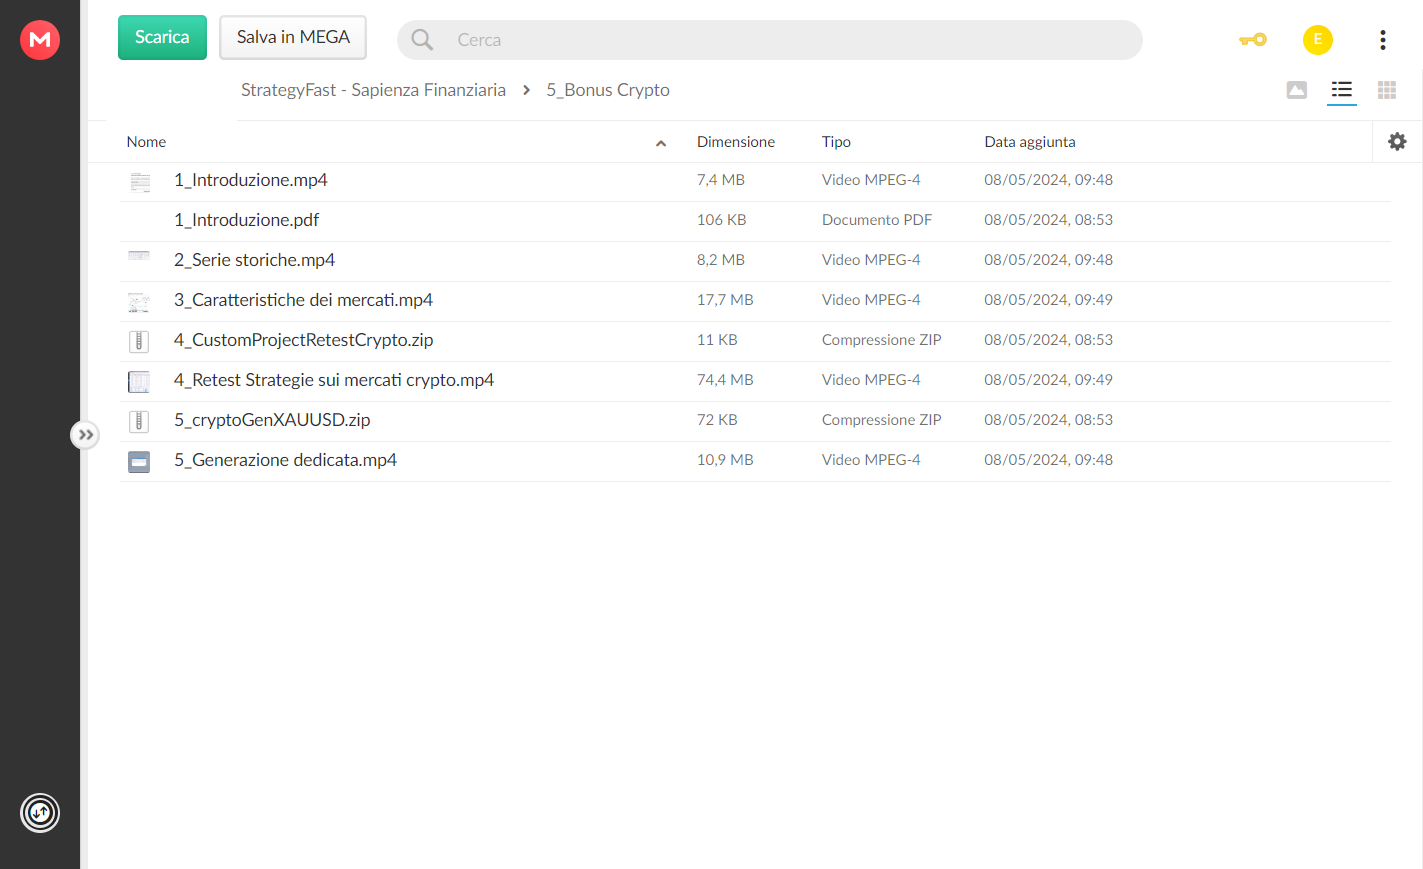
Task: Click the breadcrumb chevron separator
Action: (526, 90)
